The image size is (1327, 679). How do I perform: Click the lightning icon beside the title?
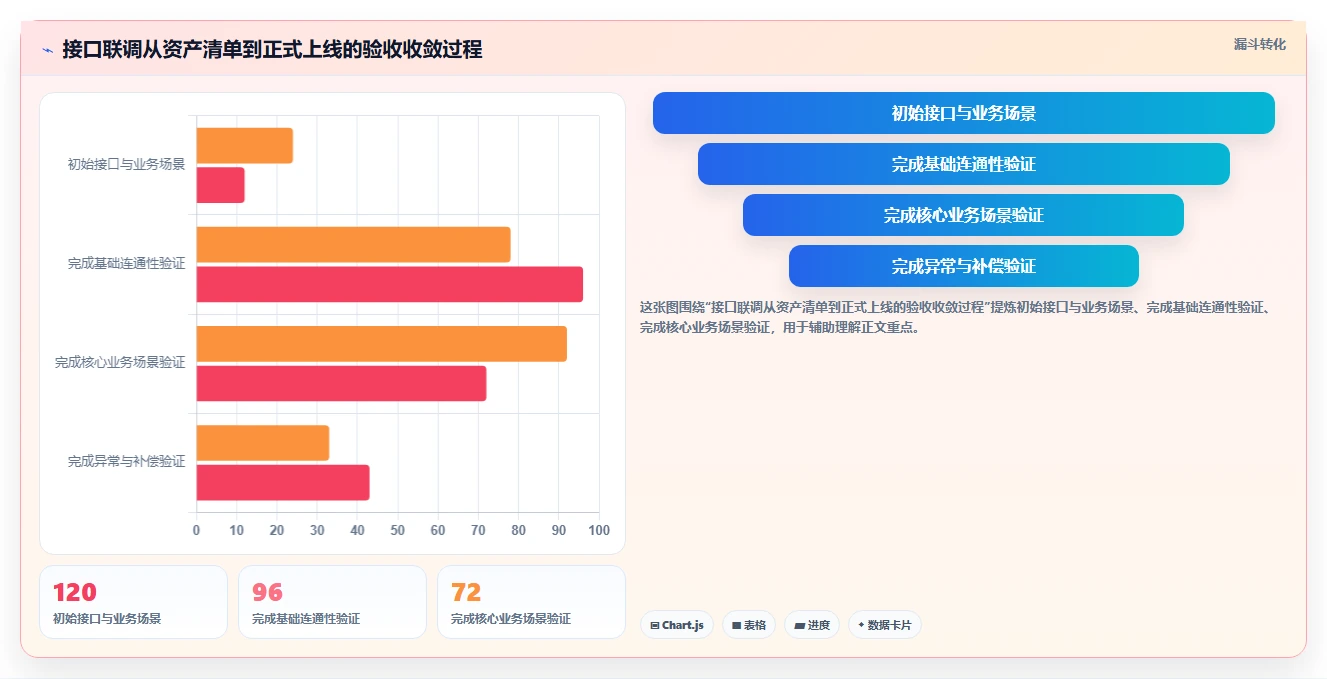point(47,50)
